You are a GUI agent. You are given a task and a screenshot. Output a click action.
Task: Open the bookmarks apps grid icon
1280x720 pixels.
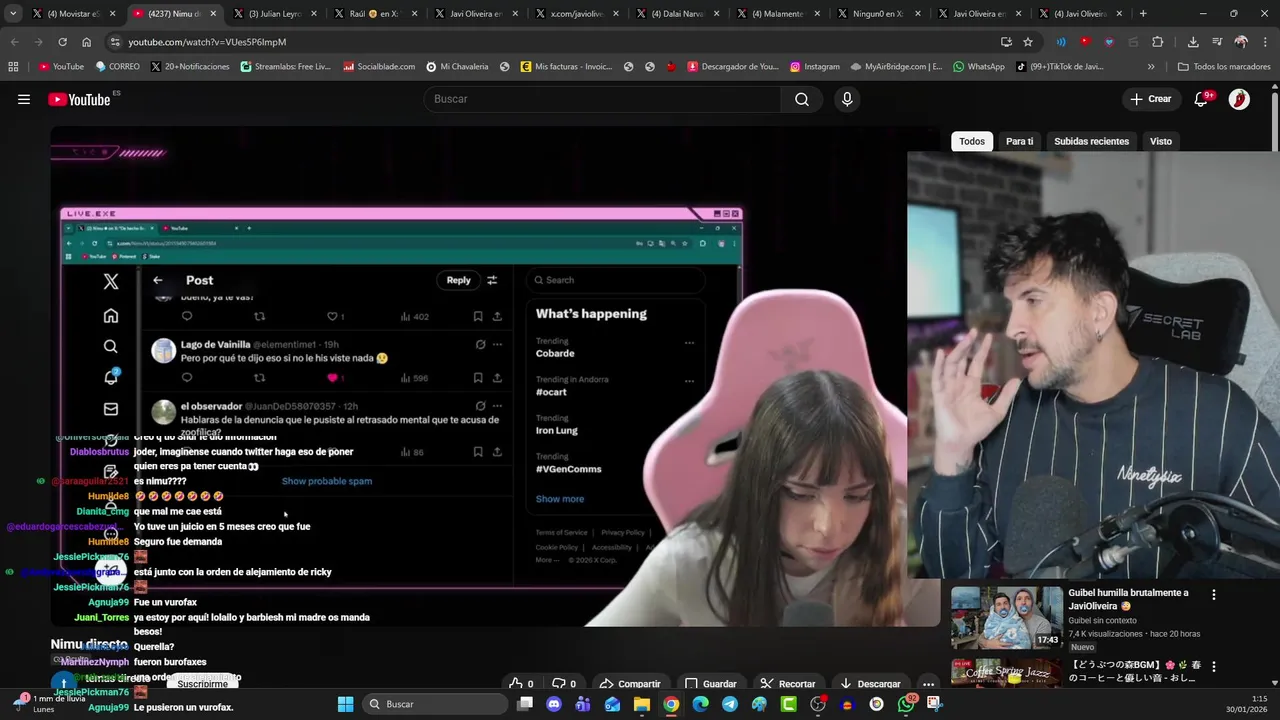pyautogui.click(x=13, y=67)
